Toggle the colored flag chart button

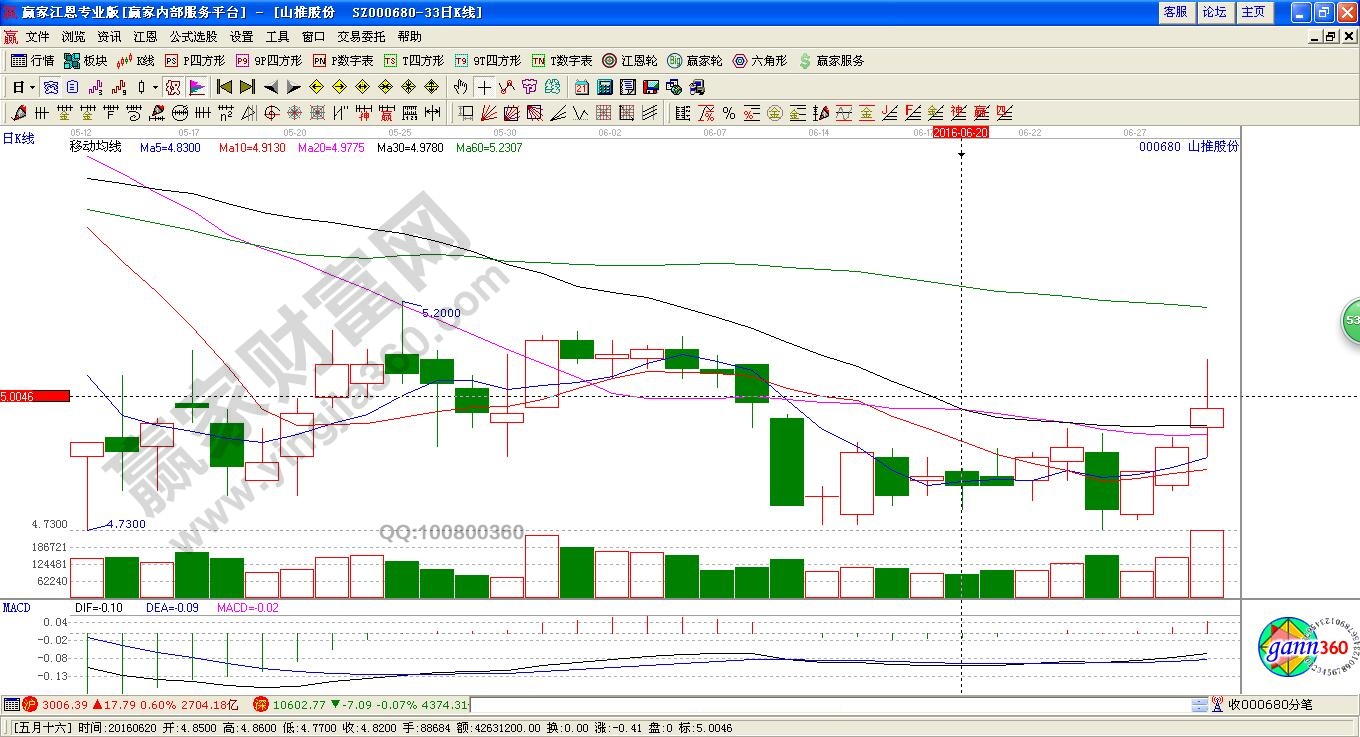point(196,87)
